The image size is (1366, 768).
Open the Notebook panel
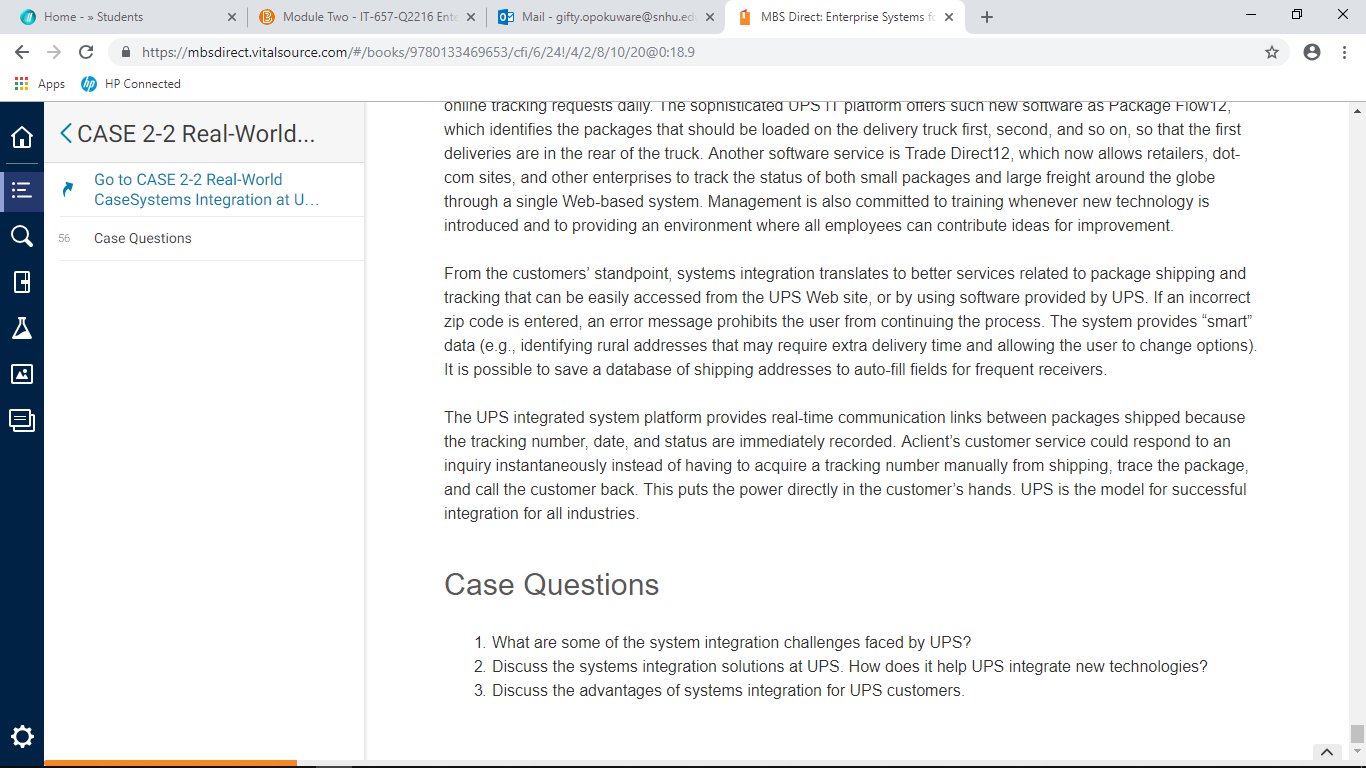[x=22, y=283]
